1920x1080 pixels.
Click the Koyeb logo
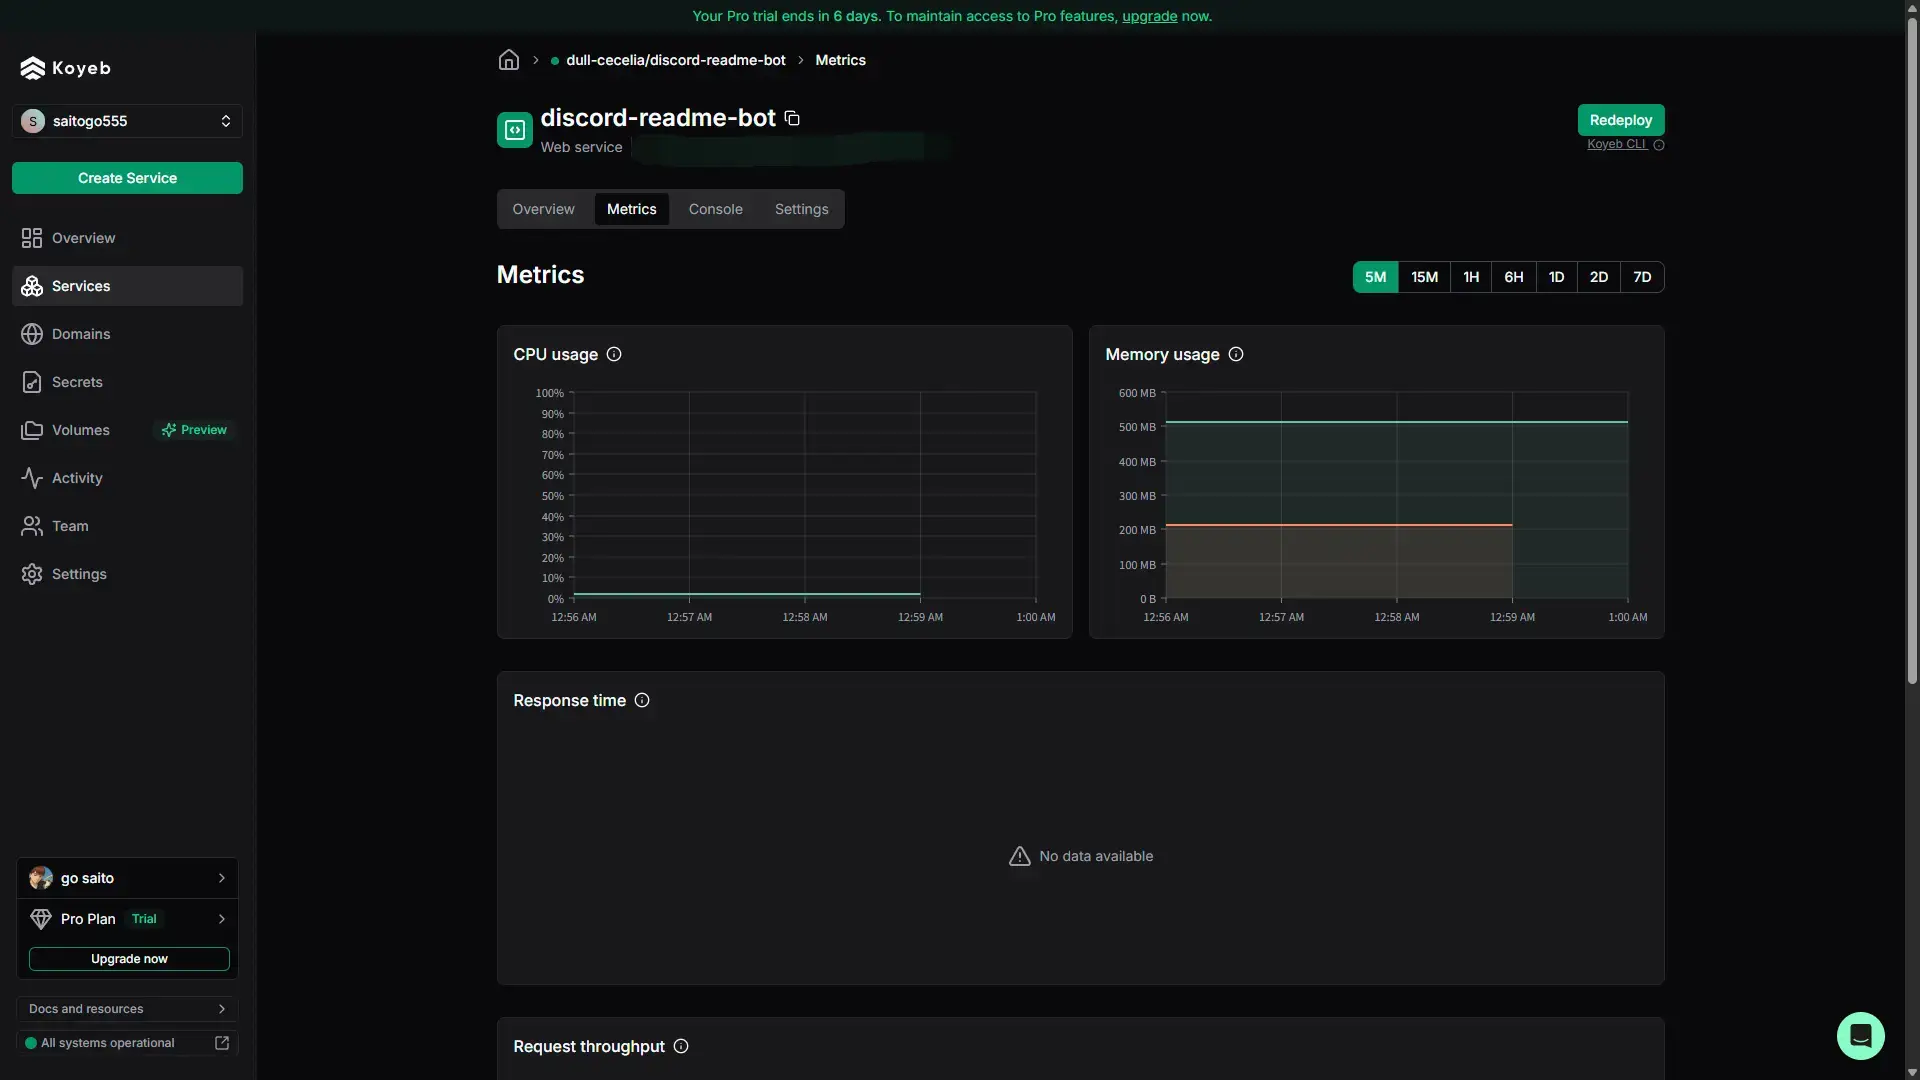coord(66,68)
